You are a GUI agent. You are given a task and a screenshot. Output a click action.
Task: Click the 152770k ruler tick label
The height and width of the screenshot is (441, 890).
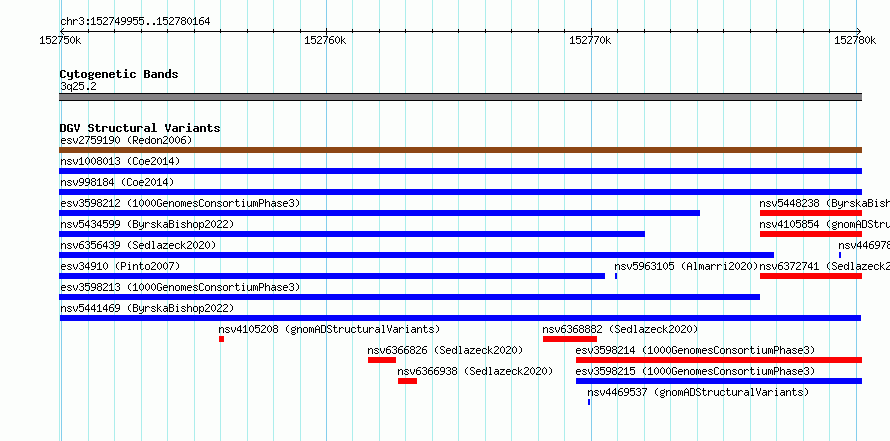pos(590,40)
